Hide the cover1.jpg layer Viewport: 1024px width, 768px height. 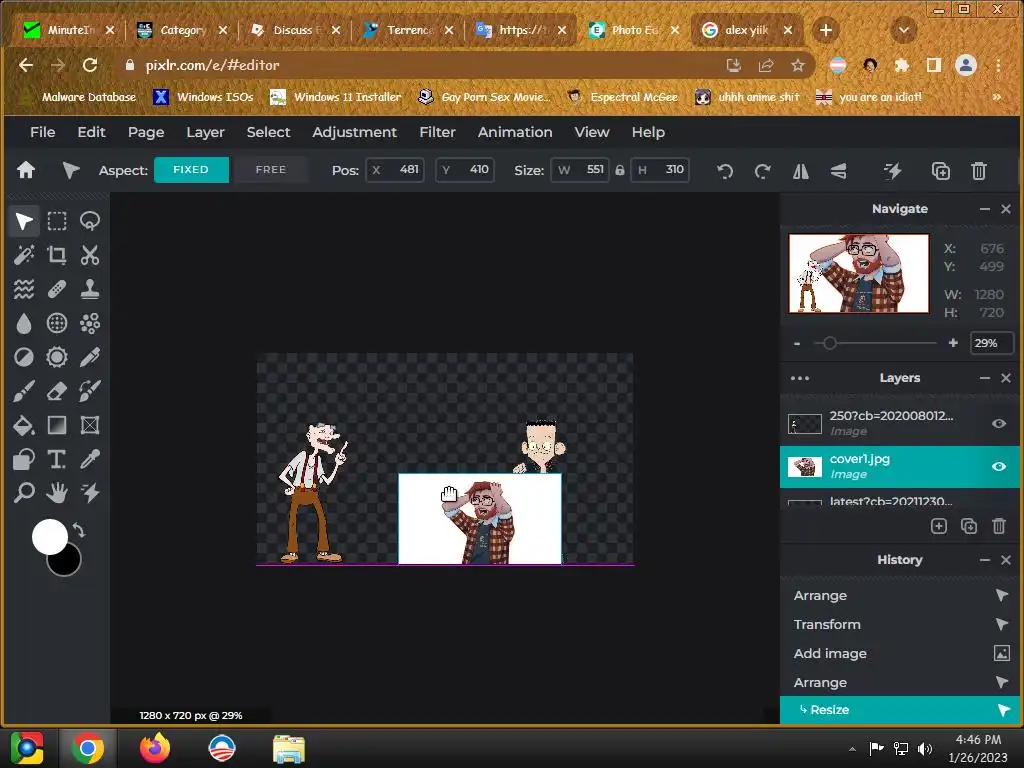[x=999, y=466]
